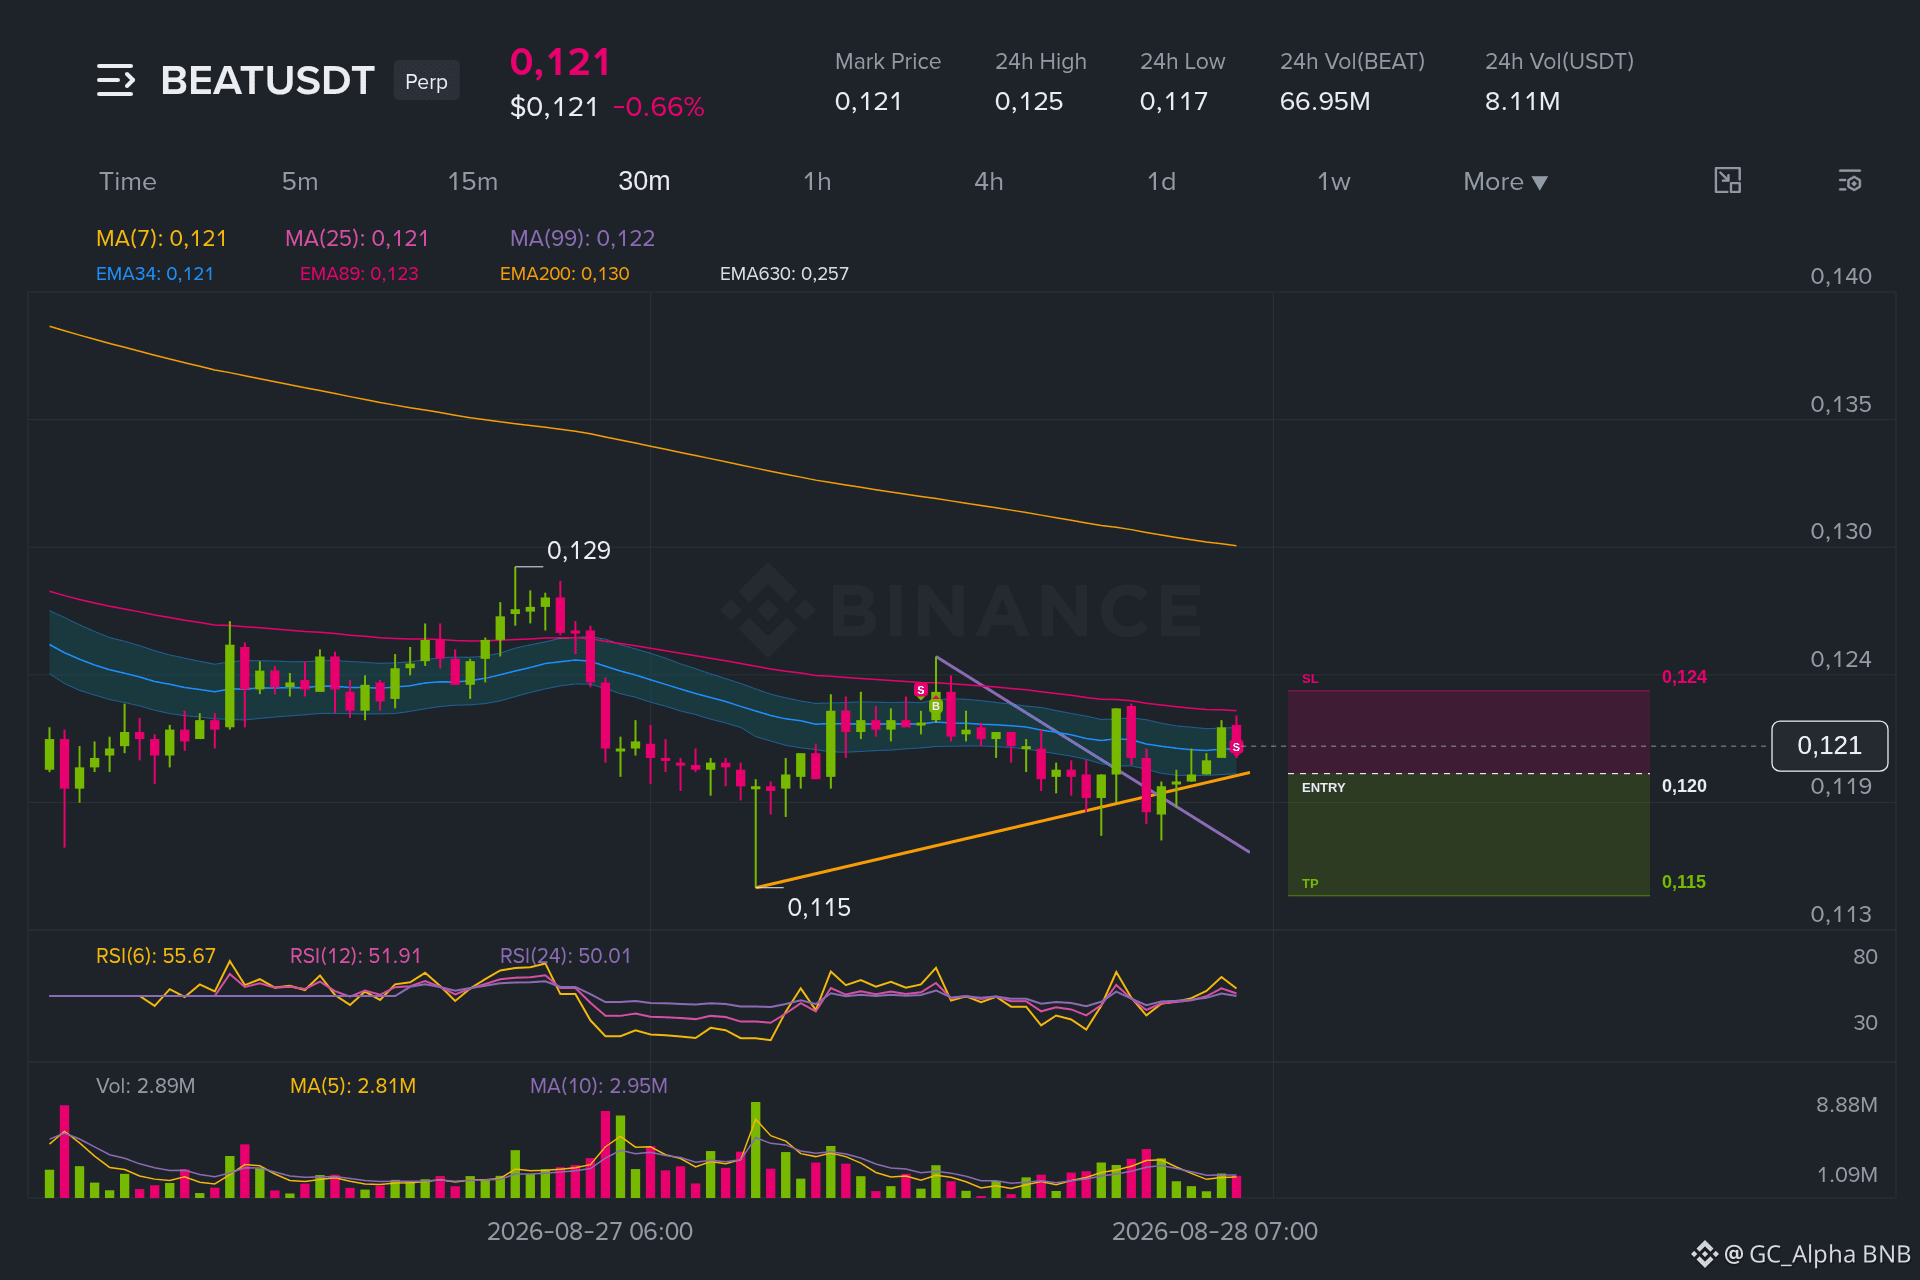Click the ENTRY label in the position box
Image resolution: width=1920 pixels, height=1280 pixels.
coord(1323,788)
